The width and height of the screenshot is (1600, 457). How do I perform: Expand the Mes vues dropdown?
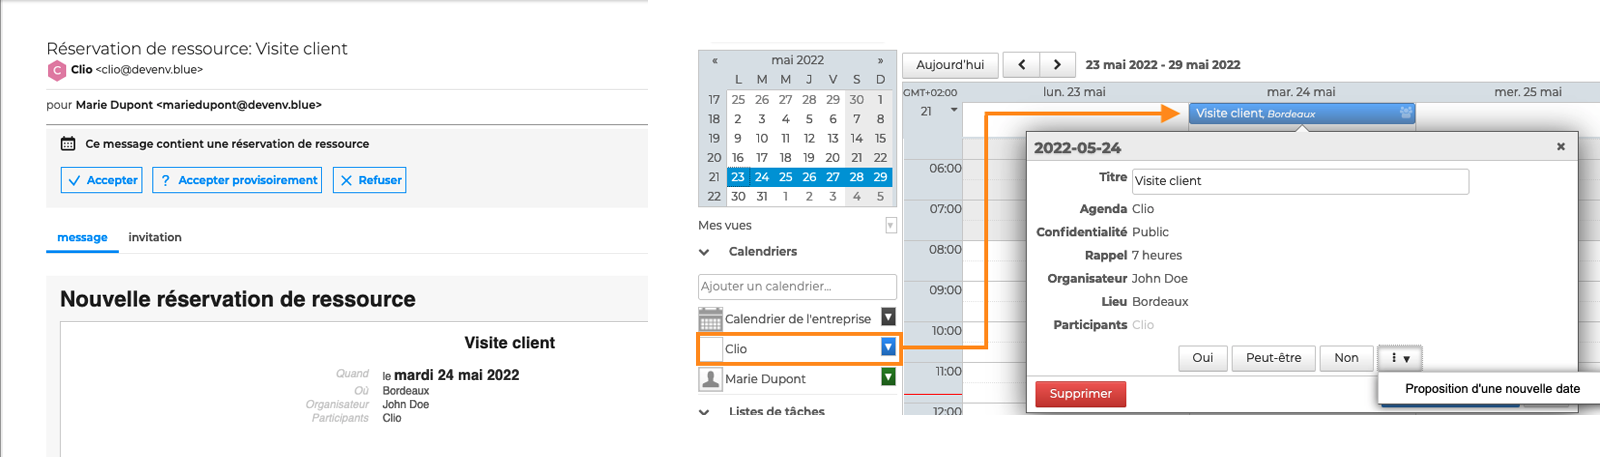pos(890,226)
